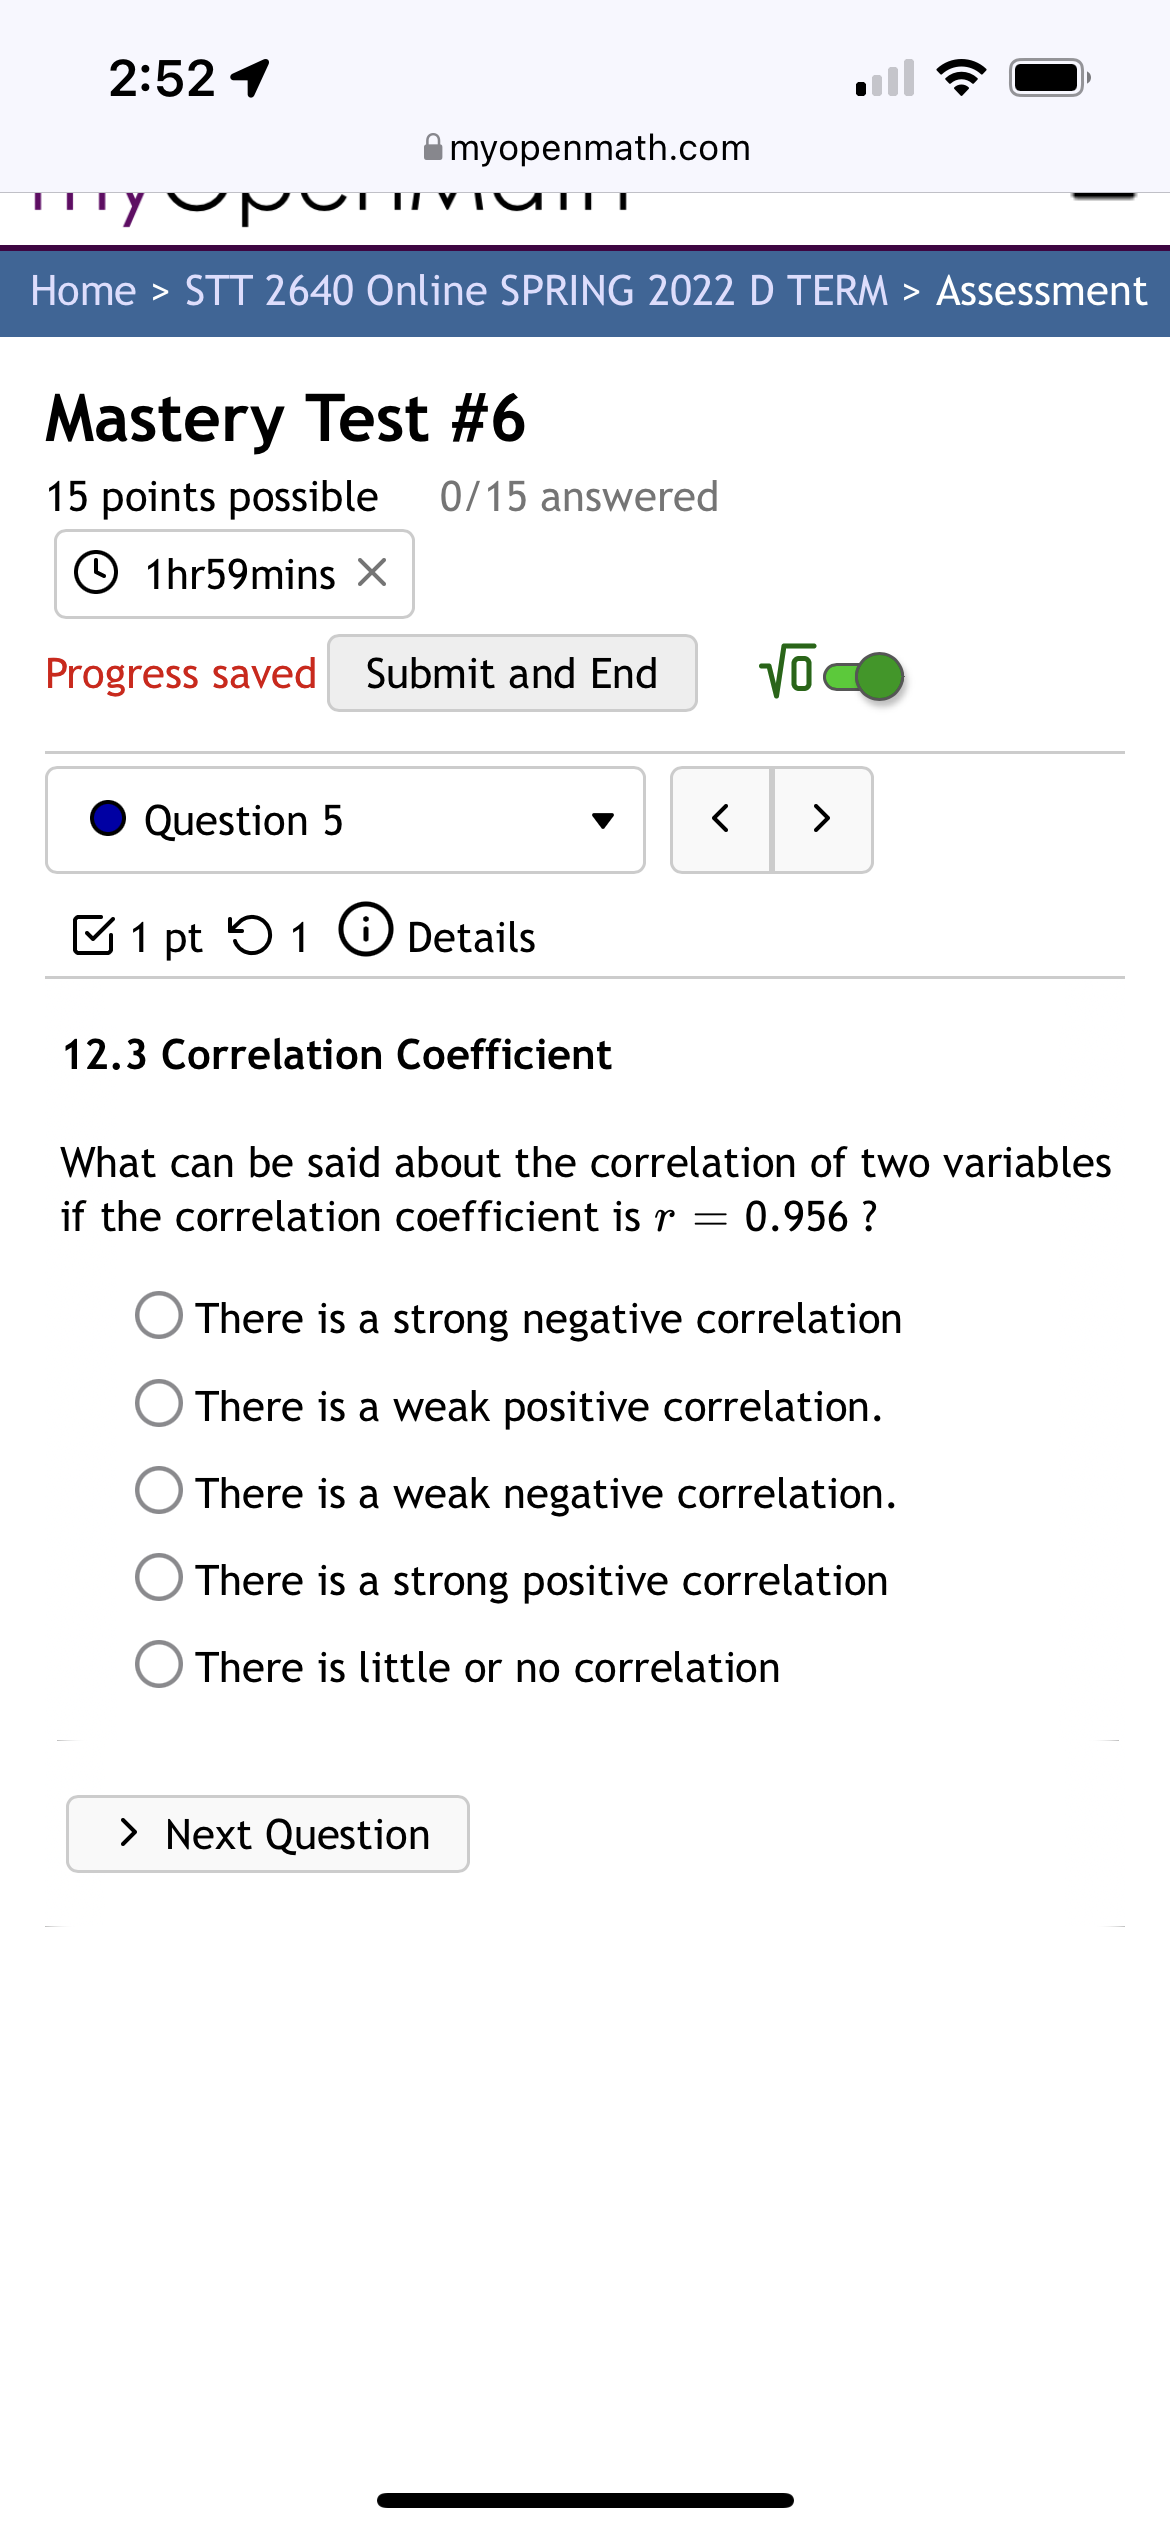Tap the myopenmath.com address bar
1170x2532 pixels.
(x=599, y=146)
